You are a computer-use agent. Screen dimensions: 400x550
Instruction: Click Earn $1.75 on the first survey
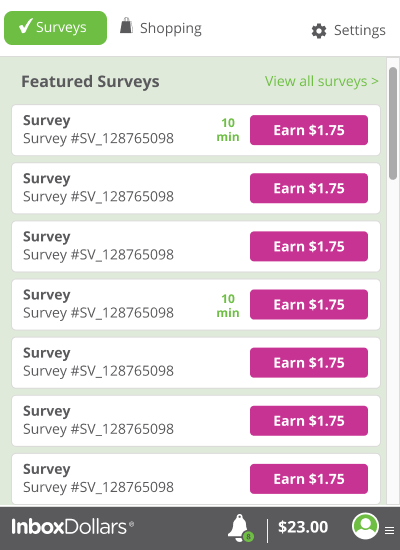(309, 130)
